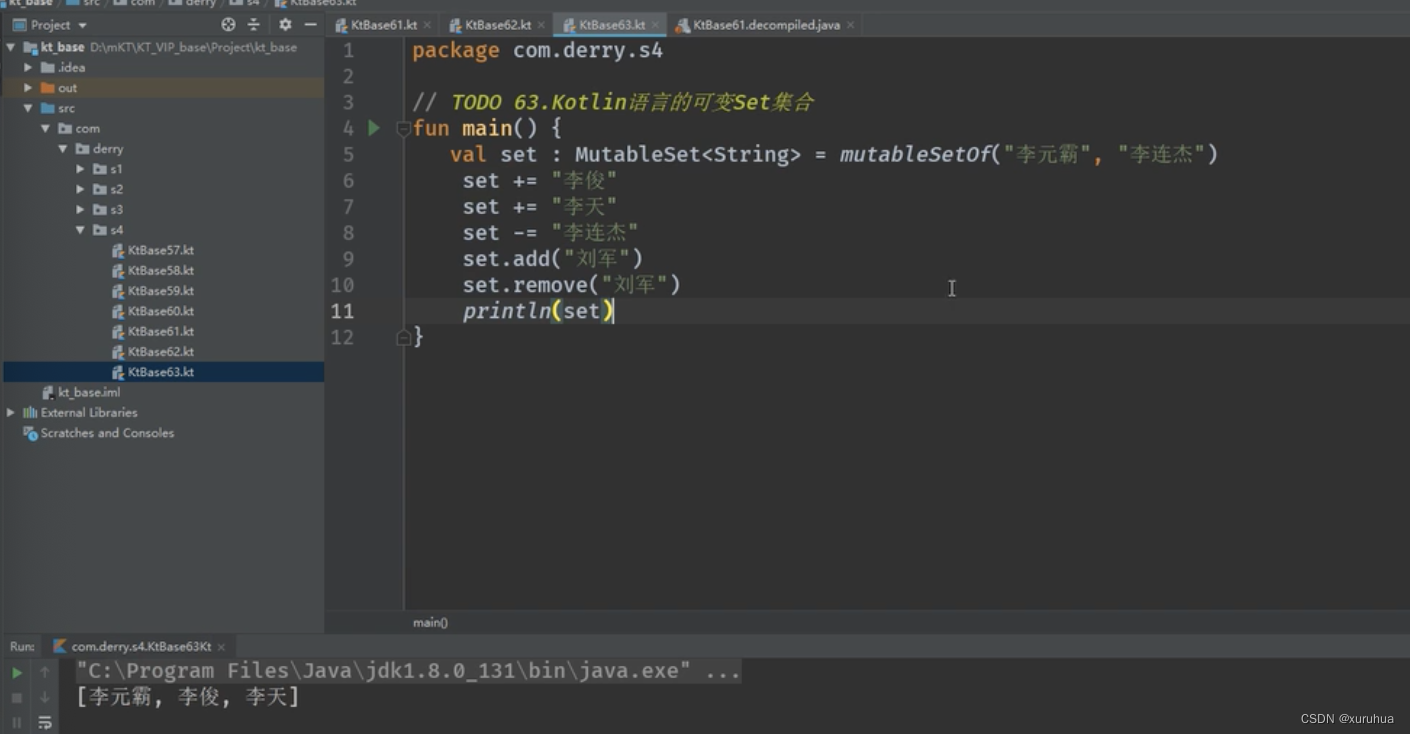
Task: Close the KtBase61.decompiled.java tab
Action: pyautogui.click(x=851, y=25)
